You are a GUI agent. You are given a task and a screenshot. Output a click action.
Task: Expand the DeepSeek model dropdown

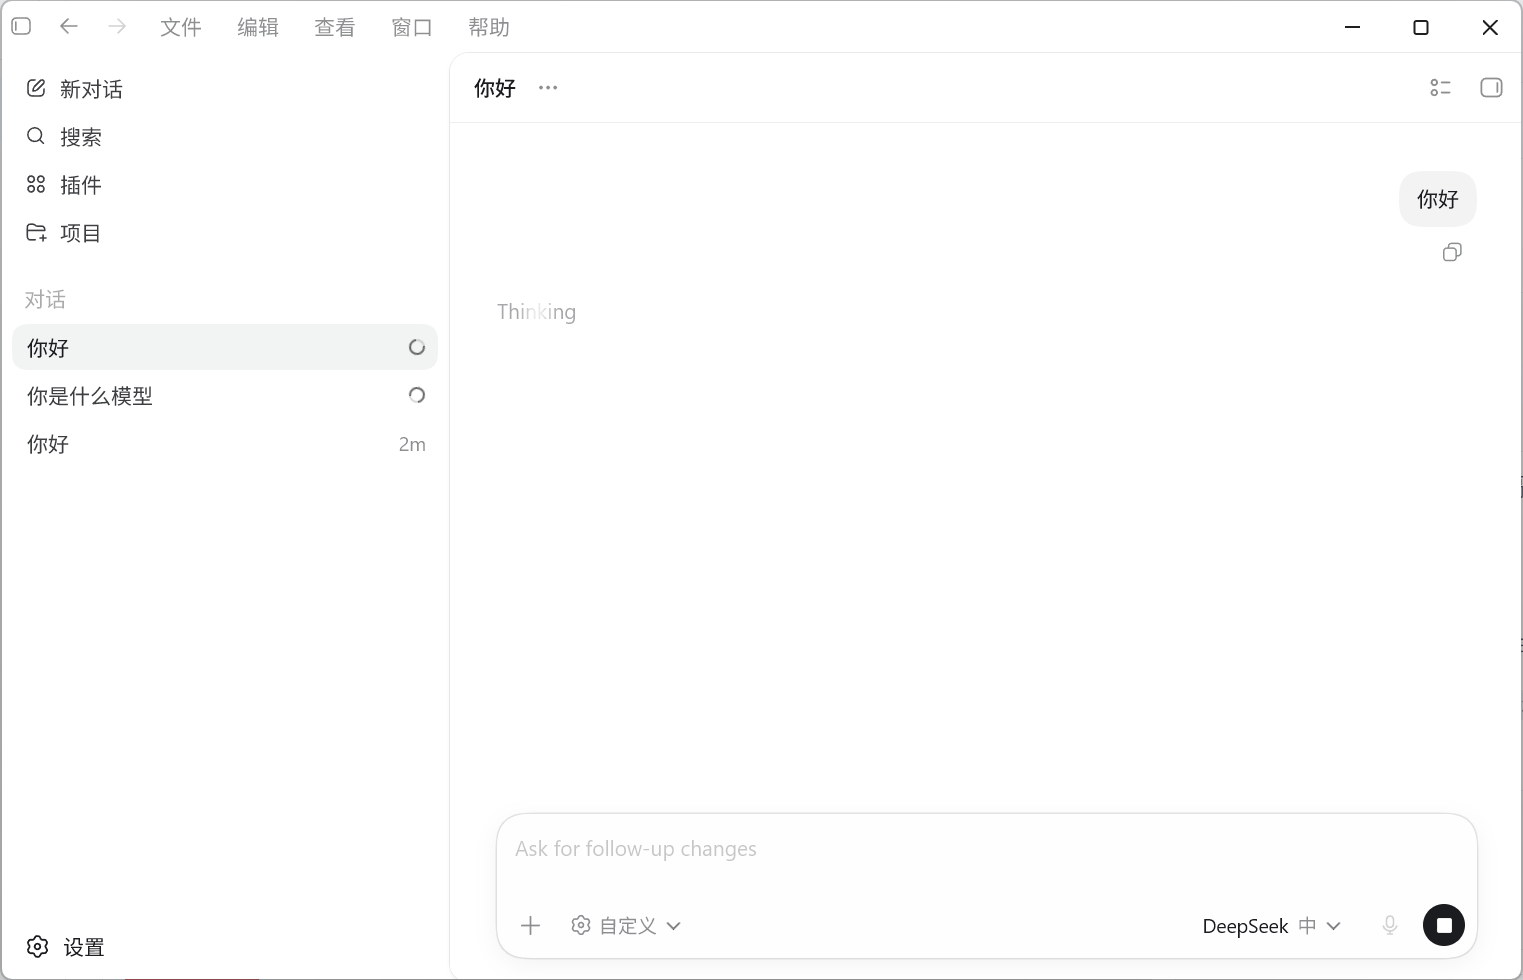(x=1272, y=926)
